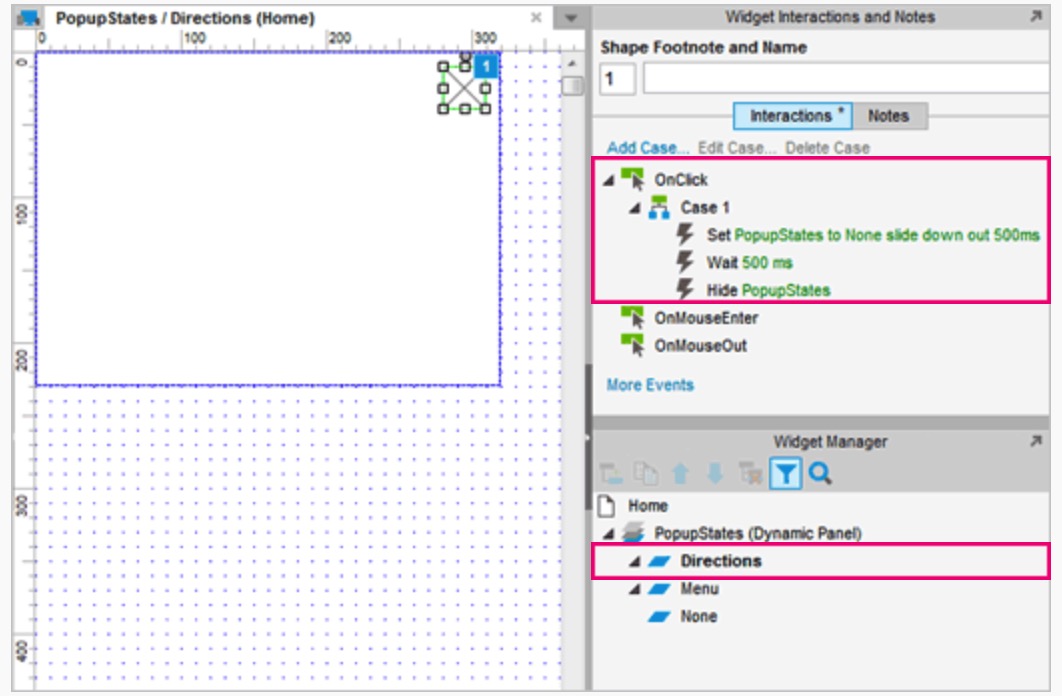1062x696 pixels.
Task: Select the Menu state in Widget Manager
Action: 699,589
